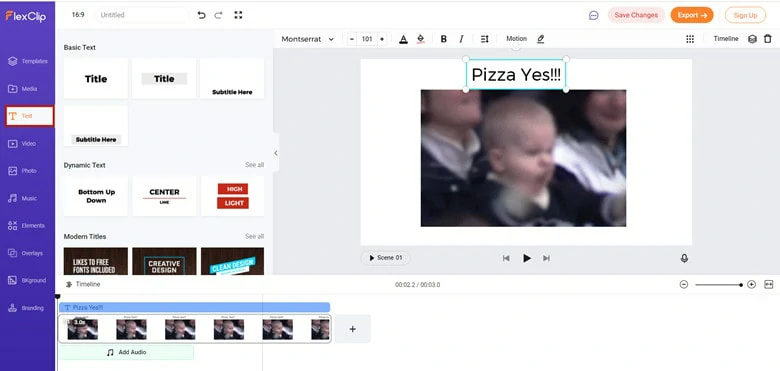Click the redo arrow icon

[218, 15]
